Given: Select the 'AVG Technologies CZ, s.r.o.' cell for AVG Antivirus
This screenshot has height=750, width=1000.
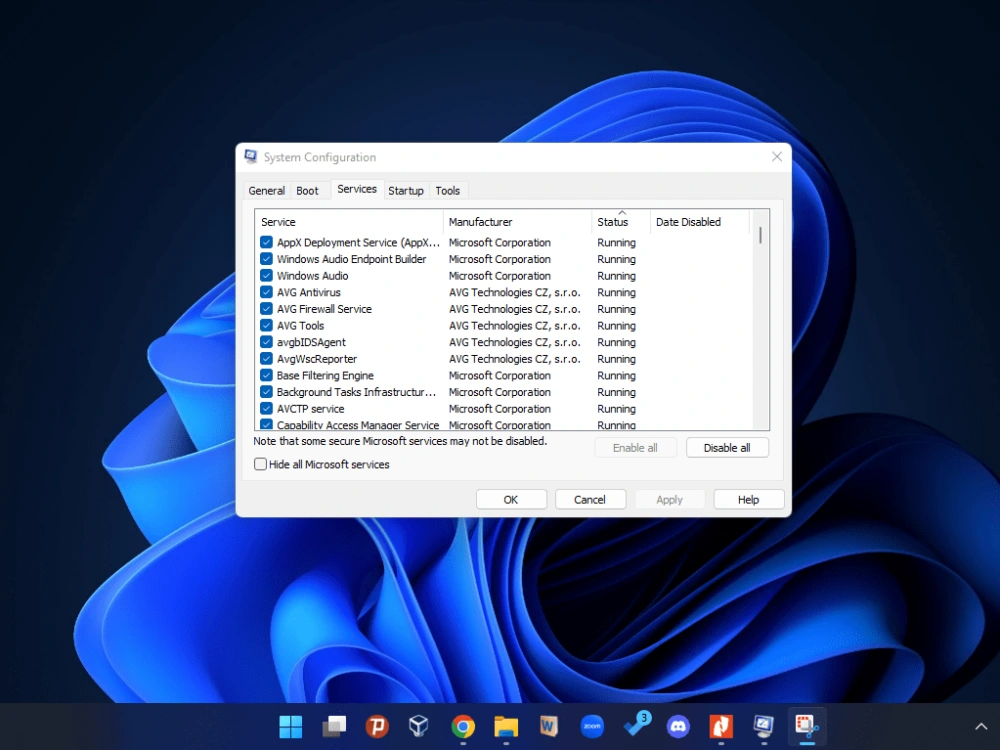Looking at the screenshot, I should [x=515, y=292].
